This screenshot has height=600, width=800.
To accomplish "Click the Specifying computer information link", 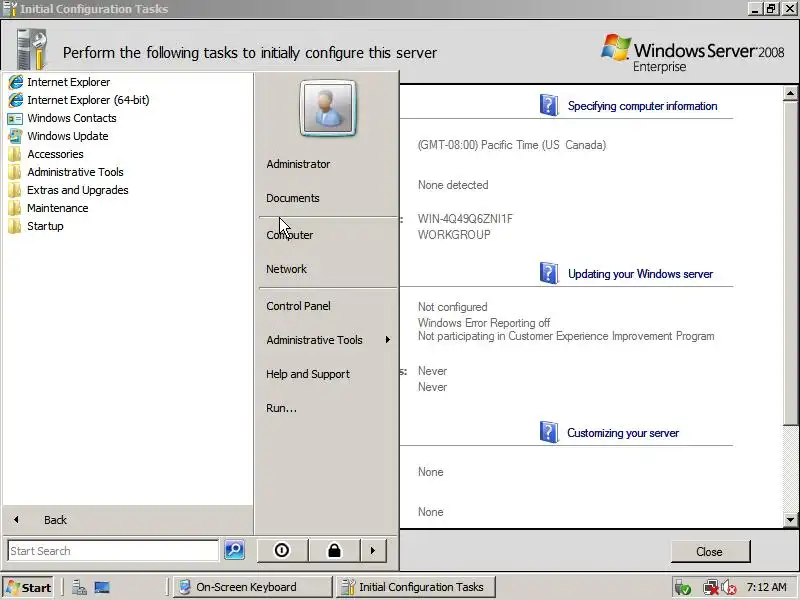I will [642, 106].
